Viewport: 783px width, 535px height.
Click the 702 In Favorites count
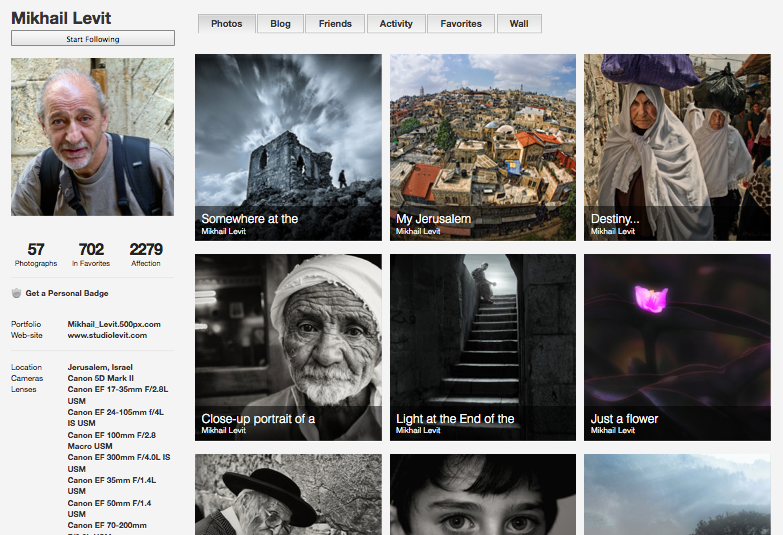[x=91, y=254]
